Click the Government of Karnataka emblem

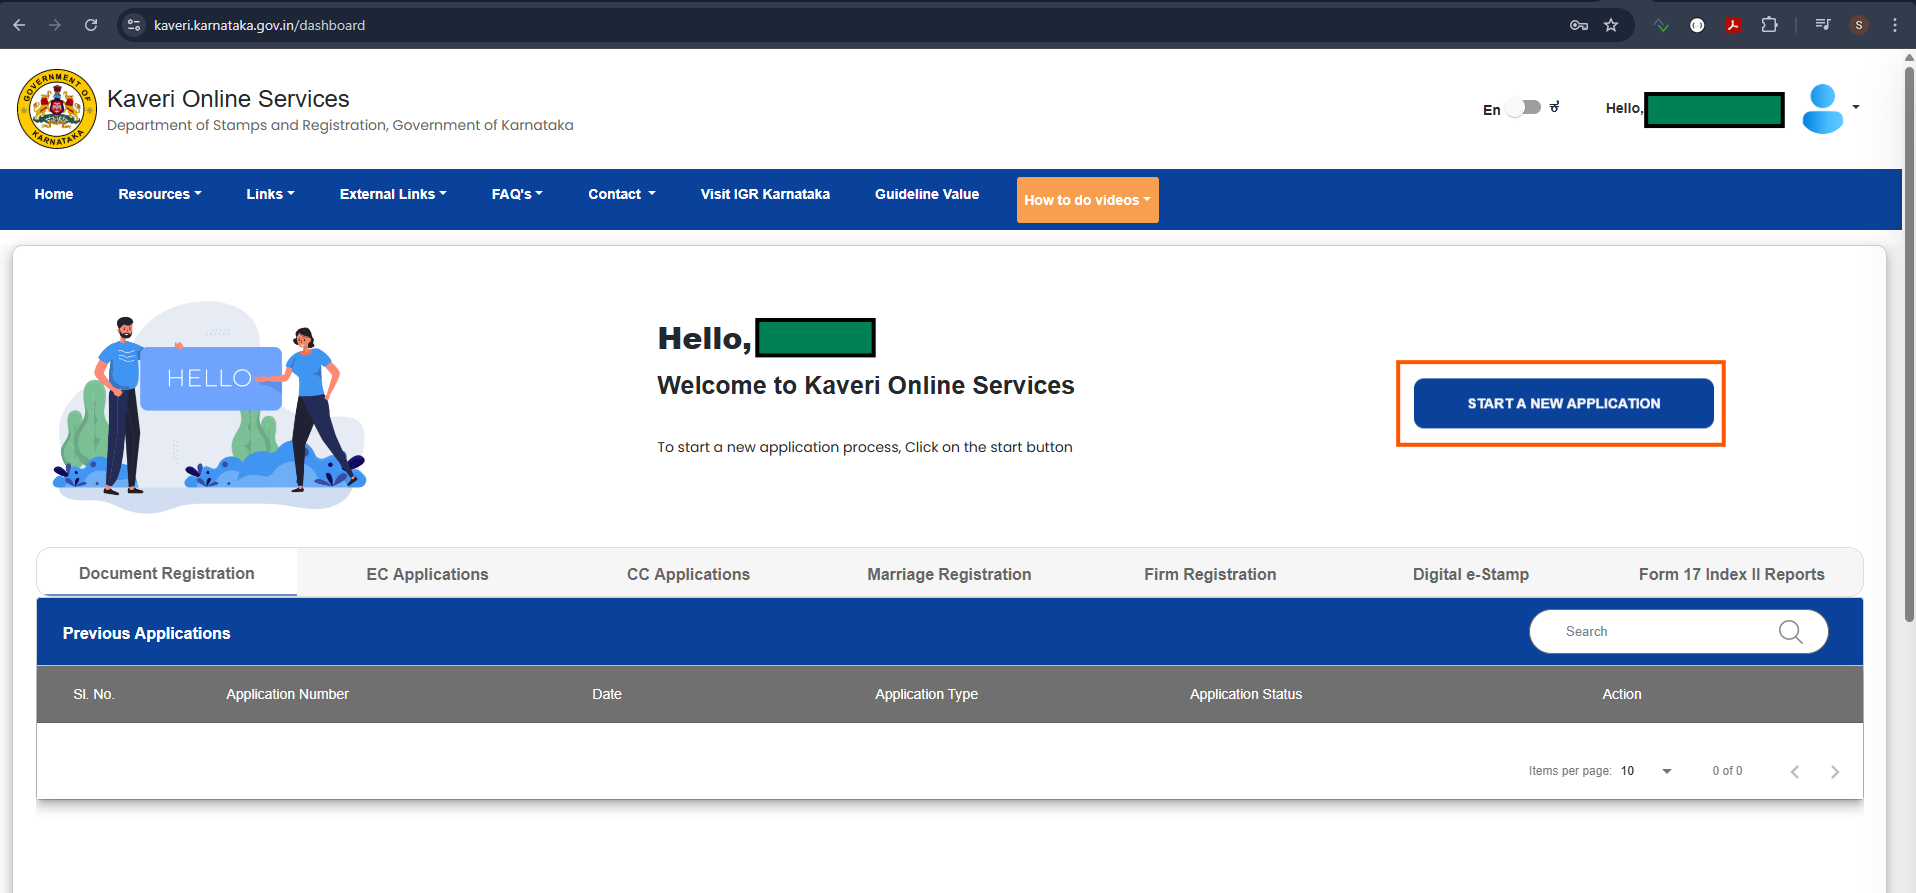point(57,108)
